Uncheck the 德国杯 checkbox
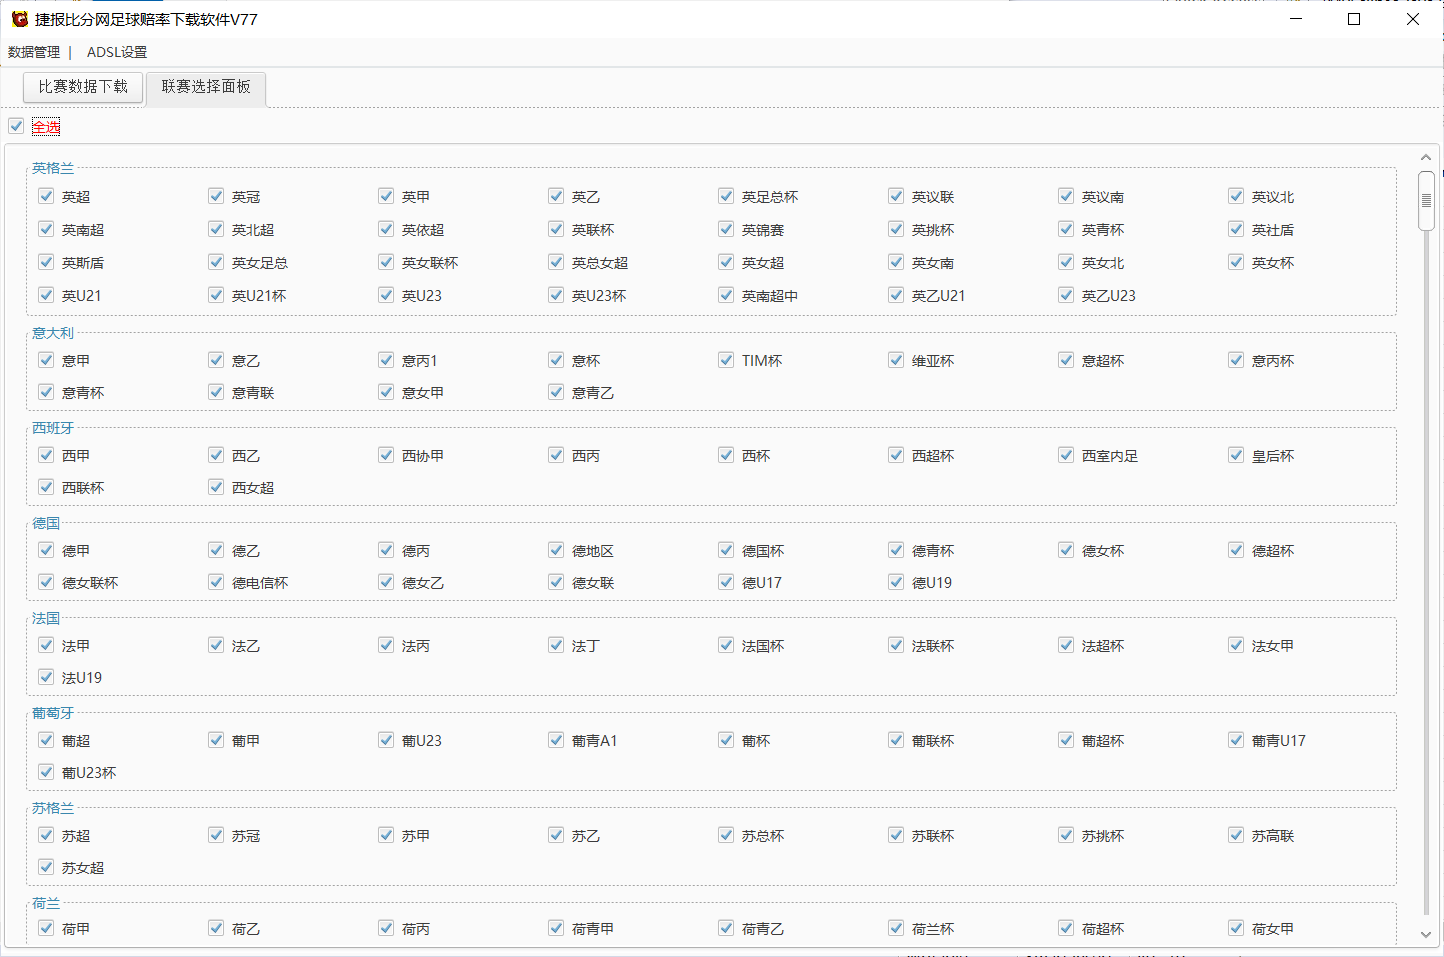 [726, 550]
